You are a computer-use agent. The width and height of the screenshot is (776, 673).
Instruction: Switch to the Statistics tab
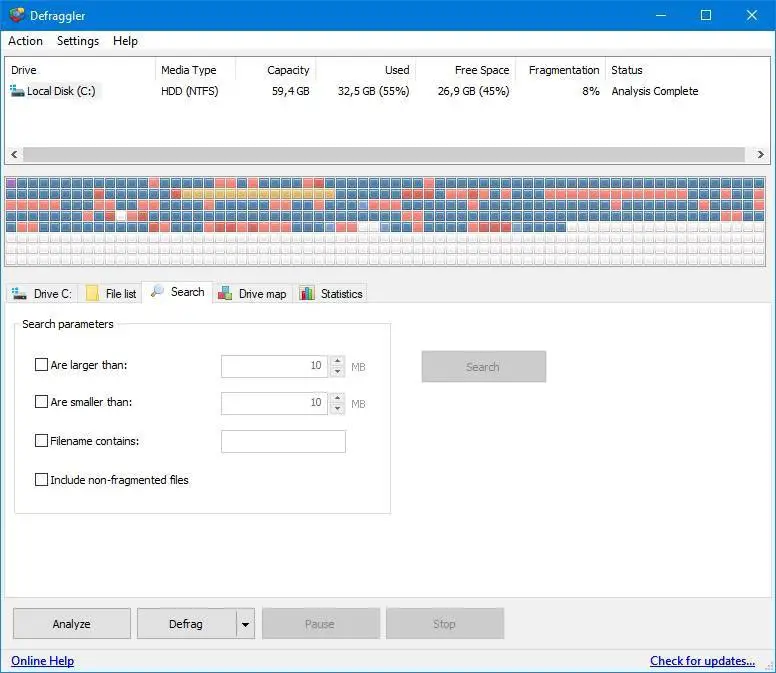[x=332, y=293]
